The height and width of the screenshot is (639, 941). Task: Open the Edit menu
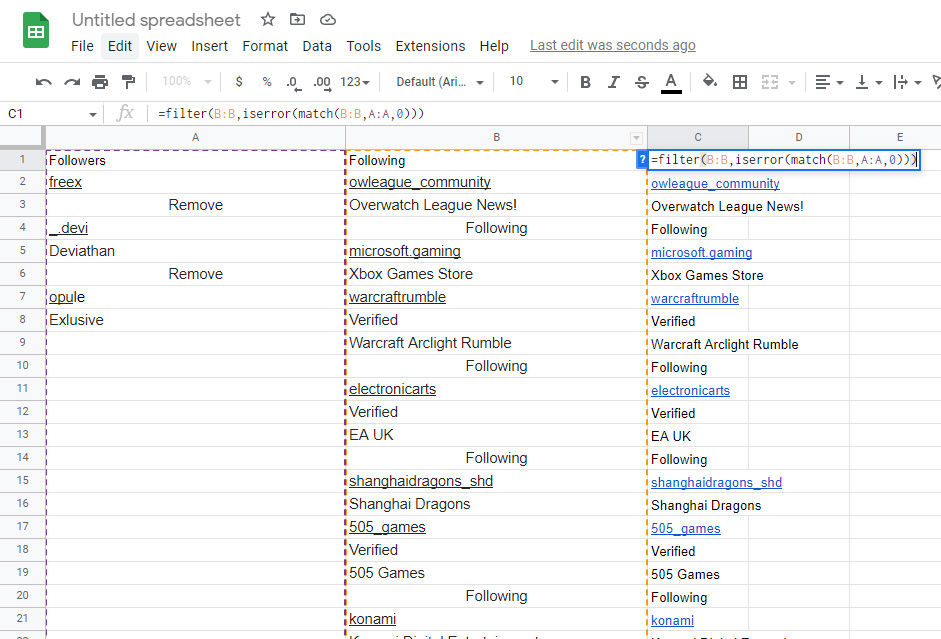point(119,46)
